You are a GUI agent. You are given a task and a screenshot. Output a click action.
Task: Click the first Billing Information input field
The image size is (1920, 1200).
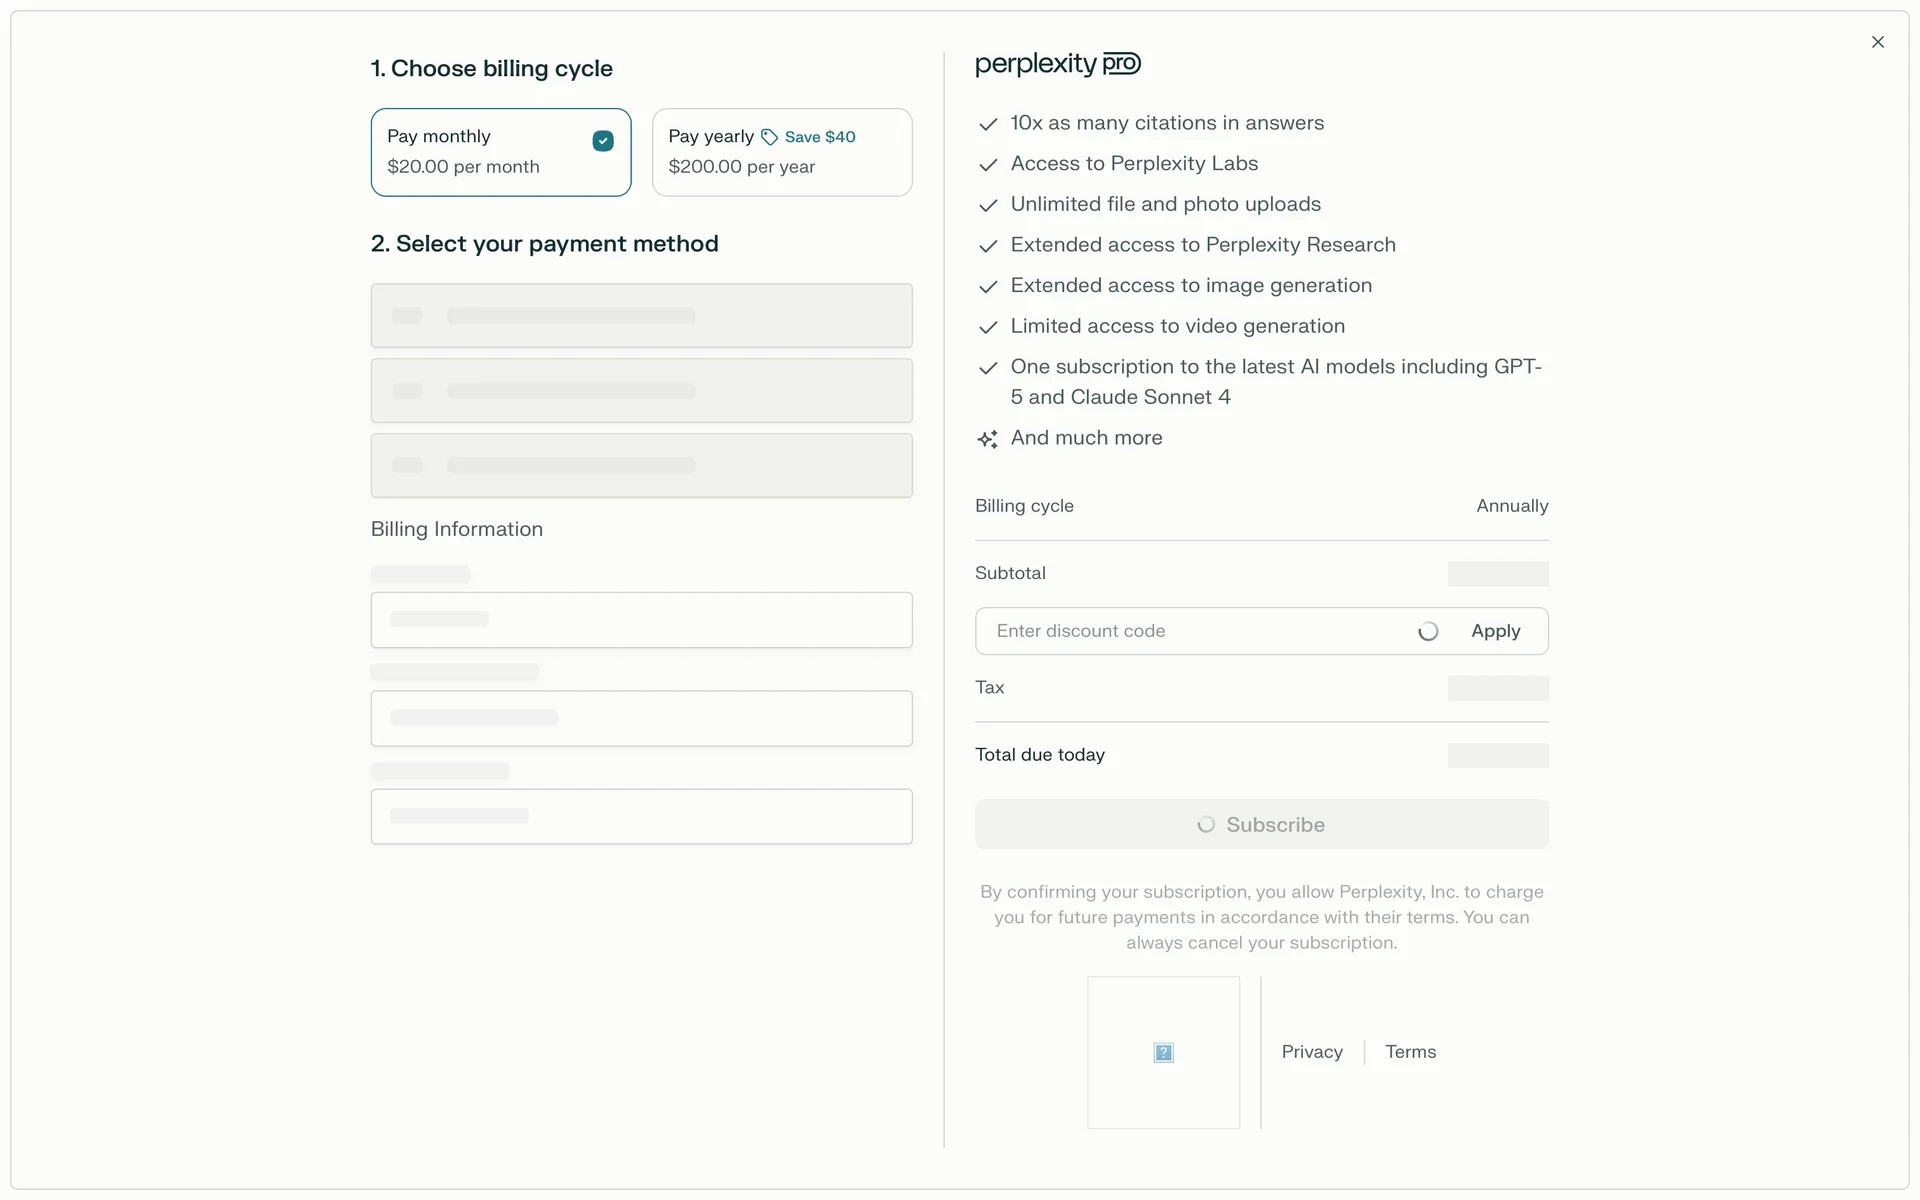(x=641, y=620)
